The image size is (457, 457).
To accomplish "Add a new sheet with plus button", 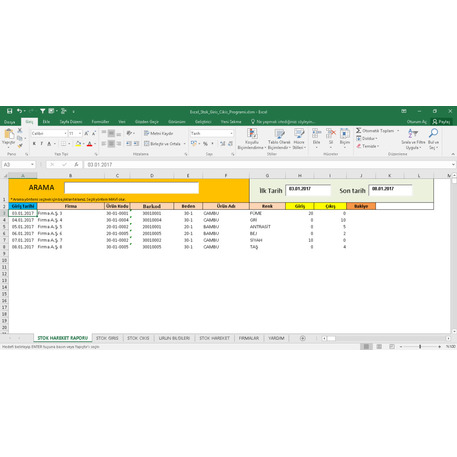I will (x=303, y=338).
